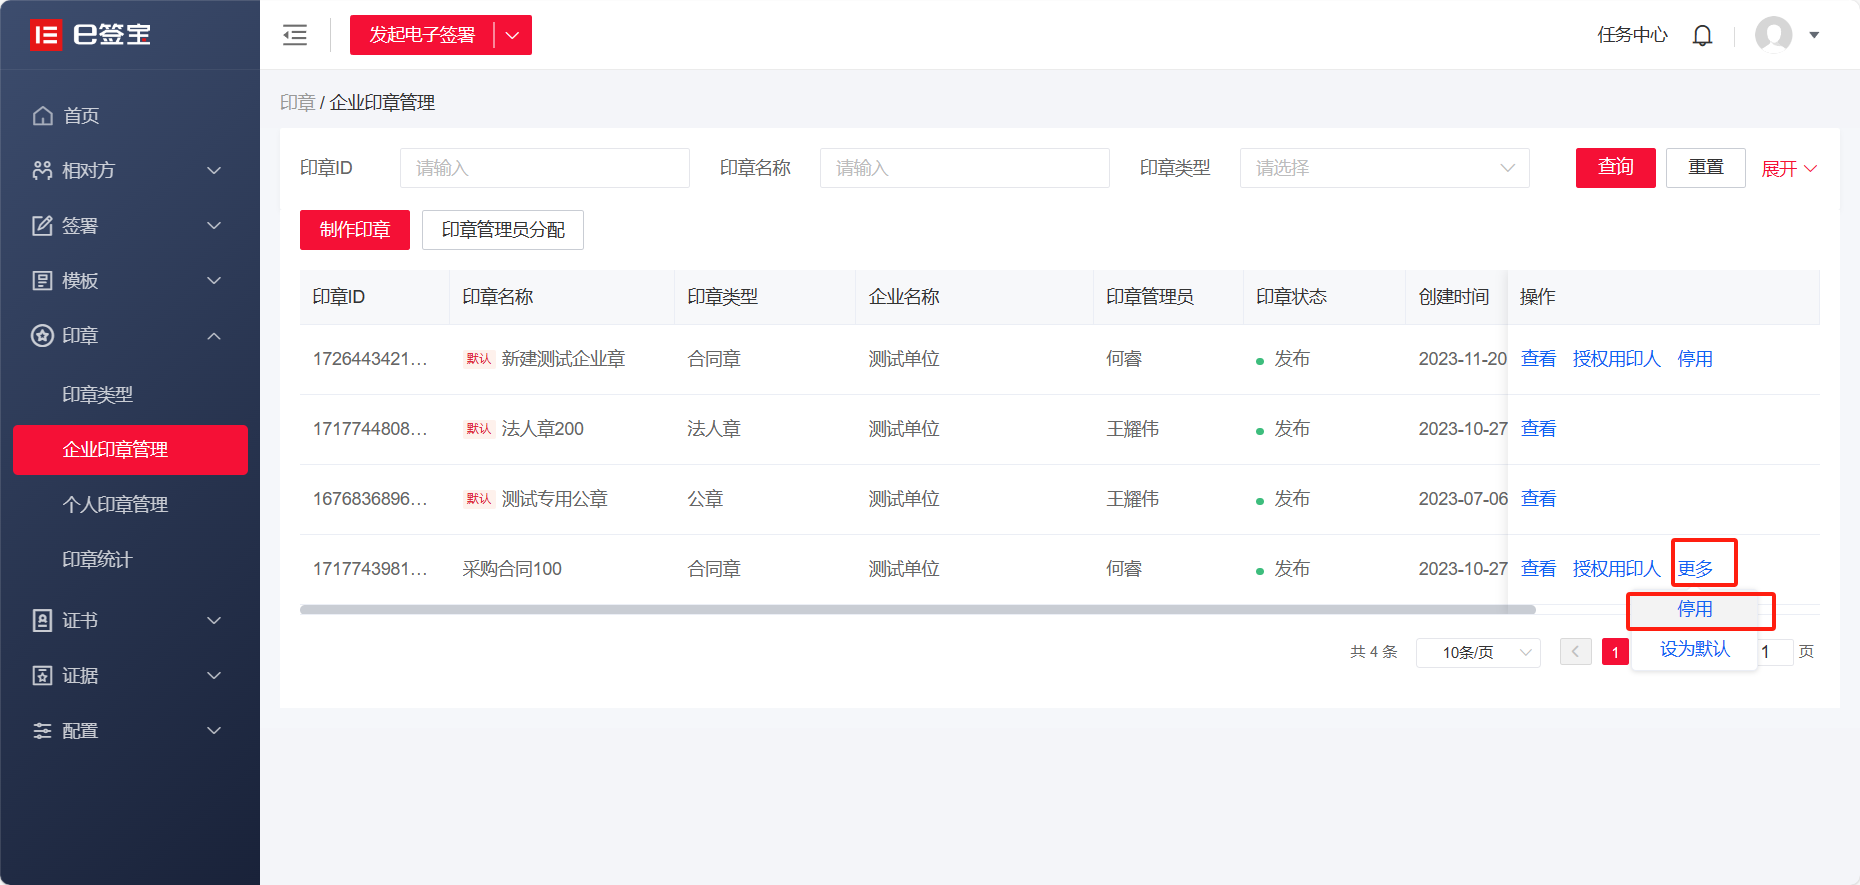Expand the 配置 sidebar menu chevron

click(x=214, y=731)
